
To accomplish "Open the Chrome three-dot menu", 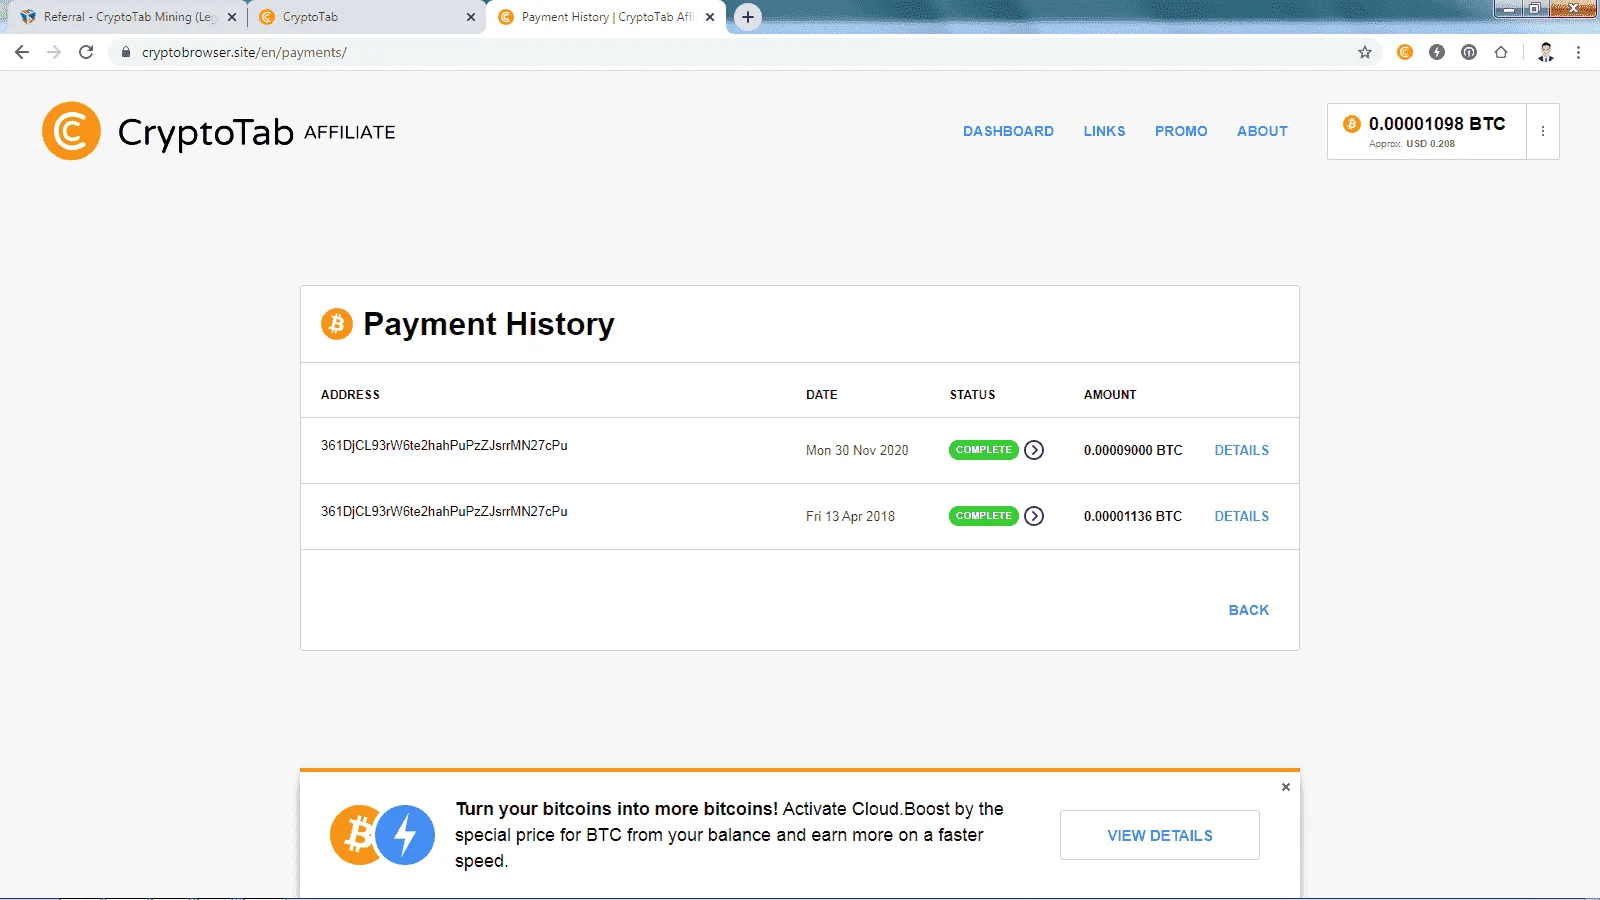I will coord(1579,52).
